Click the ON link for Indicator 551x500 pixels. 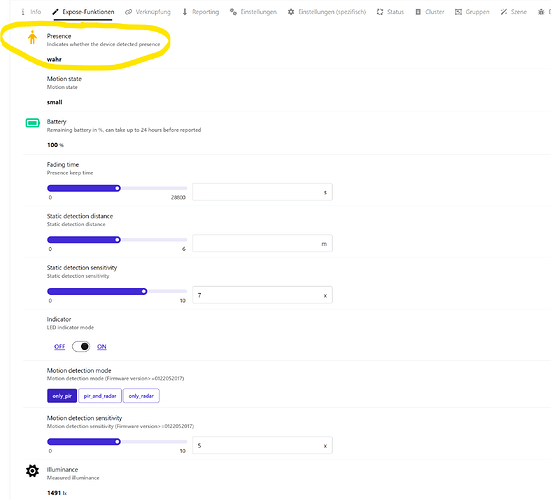click(x=102, y=347)
